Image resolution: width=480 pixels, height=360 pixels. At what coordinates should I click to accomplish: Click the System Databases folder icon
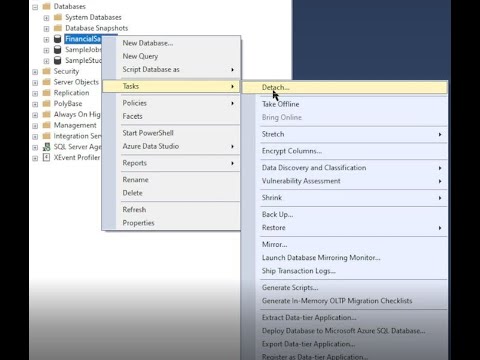(58, 17)
